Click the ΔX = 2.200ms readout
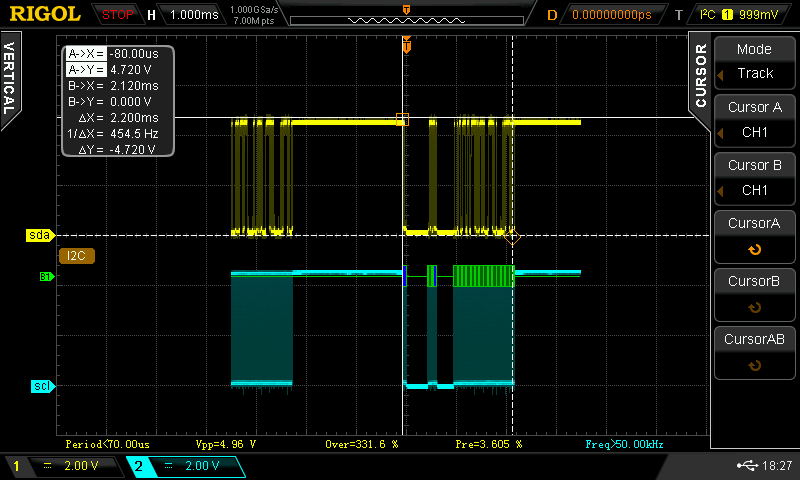This screenshot has height=480, width=800. pos(118,117)
